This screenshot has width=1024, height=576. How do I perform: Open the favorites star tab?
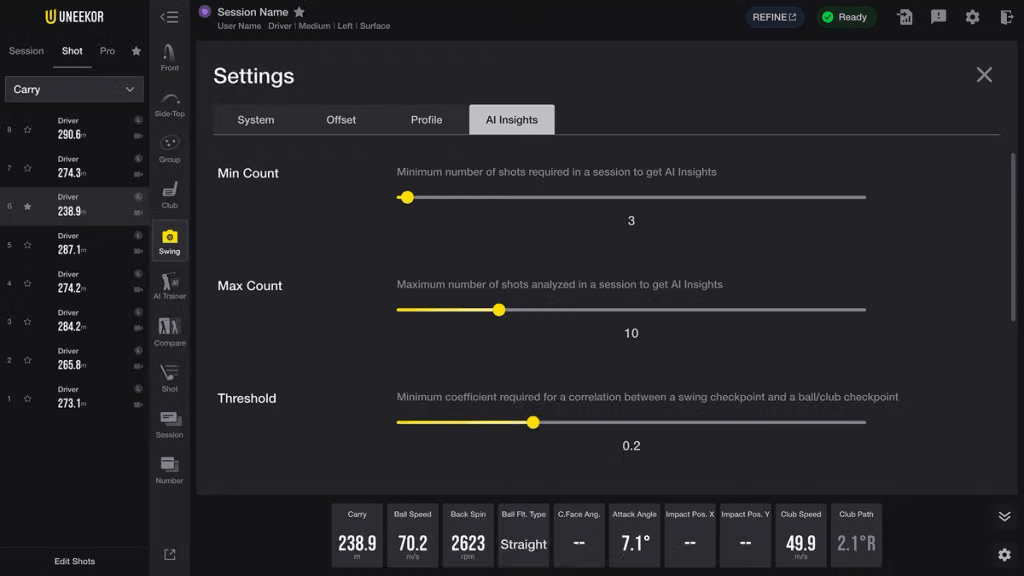tap(136, 51)
